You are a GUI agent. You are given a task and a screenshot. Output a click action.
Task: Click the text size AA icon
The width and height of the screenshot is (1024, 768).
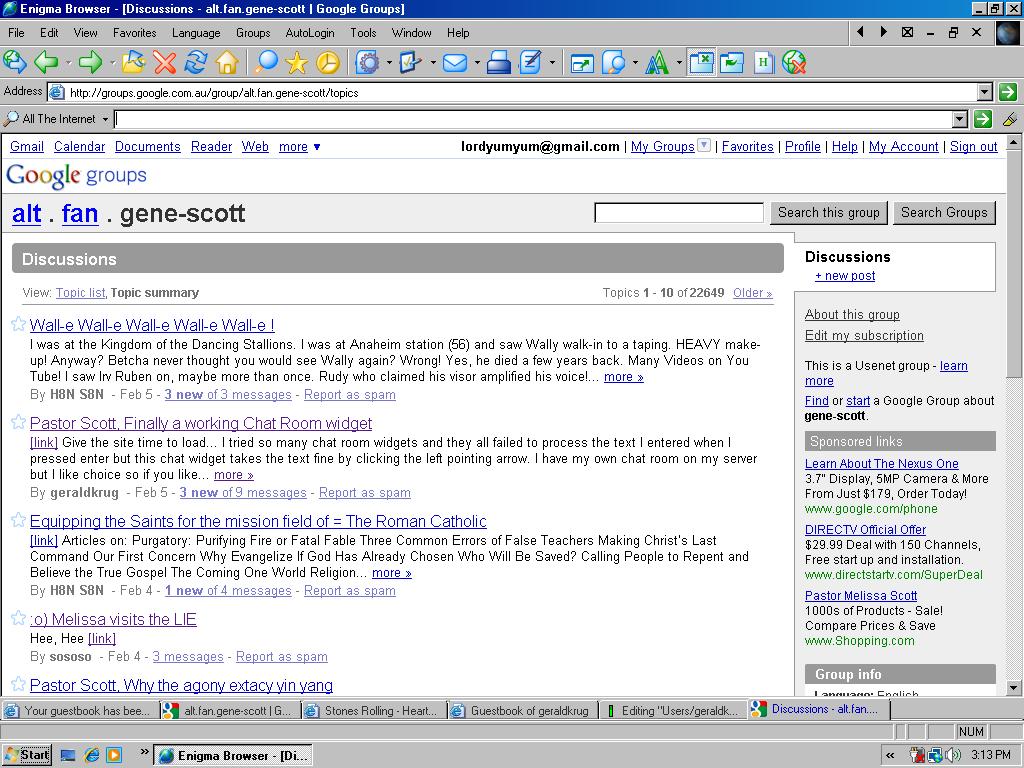click(x=657, y=63)
